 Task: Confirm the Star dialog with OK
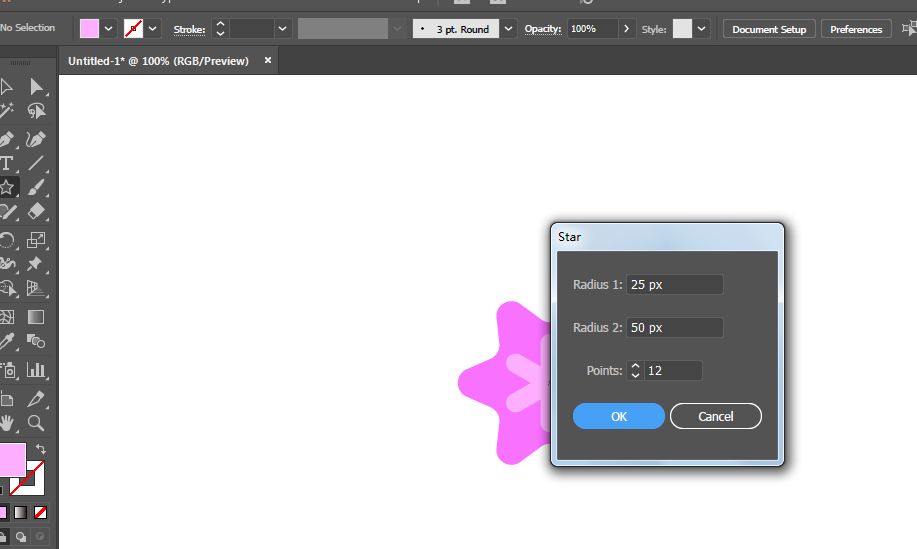click(x=619, y=416)
